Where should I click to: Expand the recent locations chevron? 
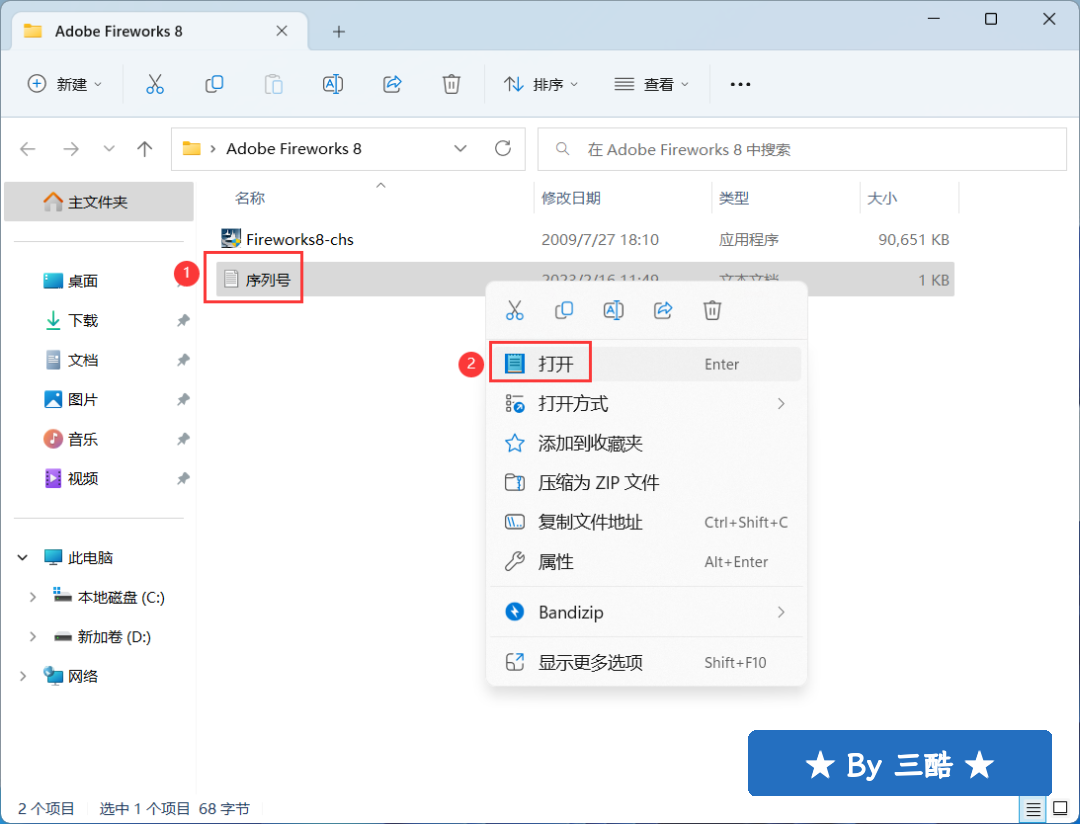click(109, 149)
